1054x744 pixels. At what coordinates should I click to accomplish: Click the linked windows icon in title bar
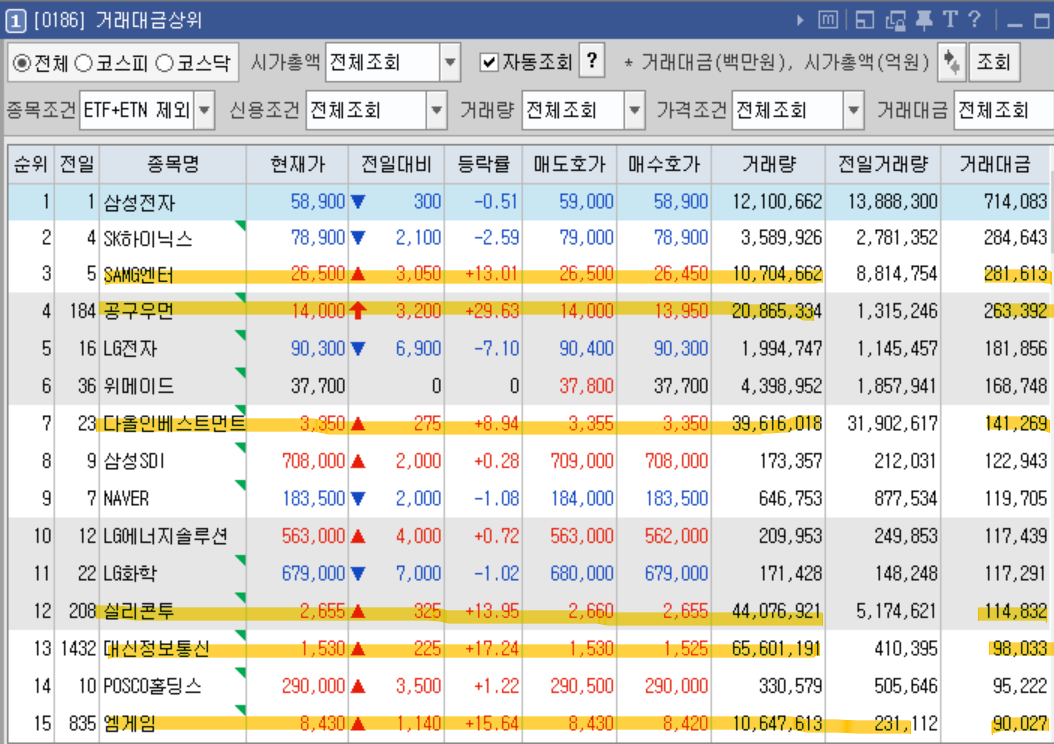(895, 21)
